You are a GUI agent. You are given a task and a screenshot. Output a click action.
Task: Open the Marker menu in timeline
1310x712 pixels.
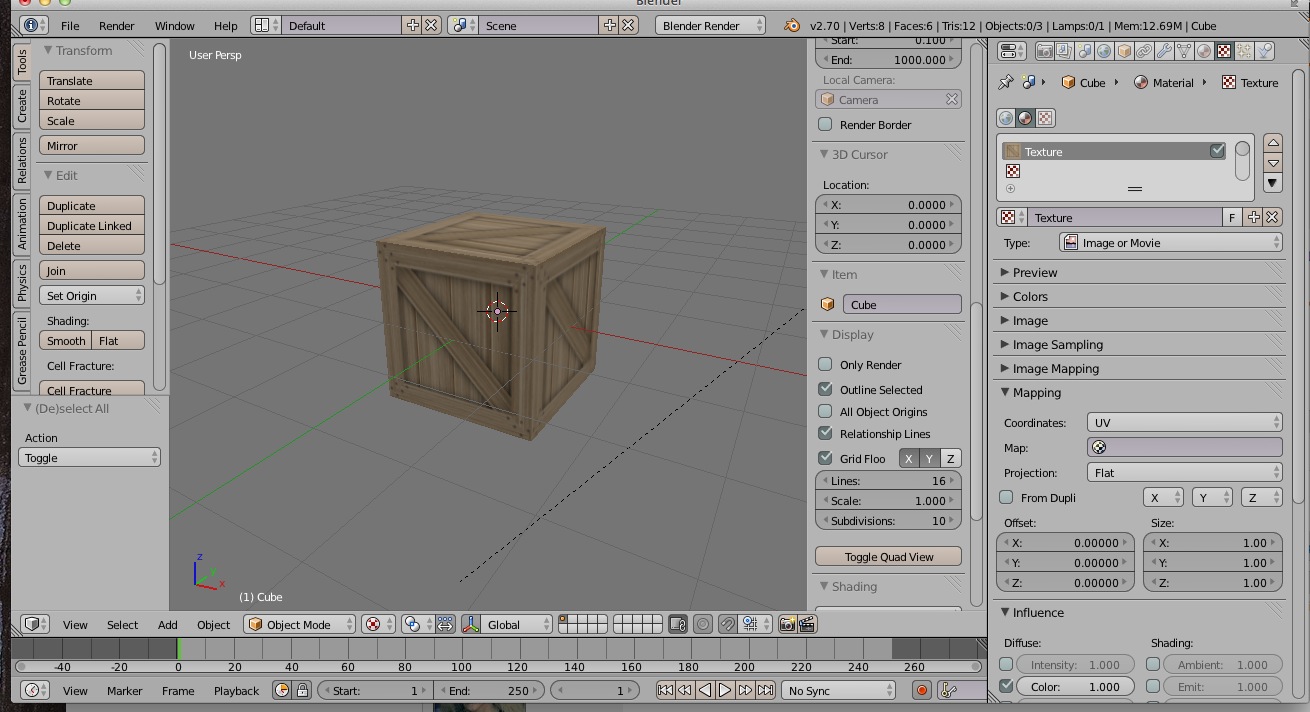[124, 690]
